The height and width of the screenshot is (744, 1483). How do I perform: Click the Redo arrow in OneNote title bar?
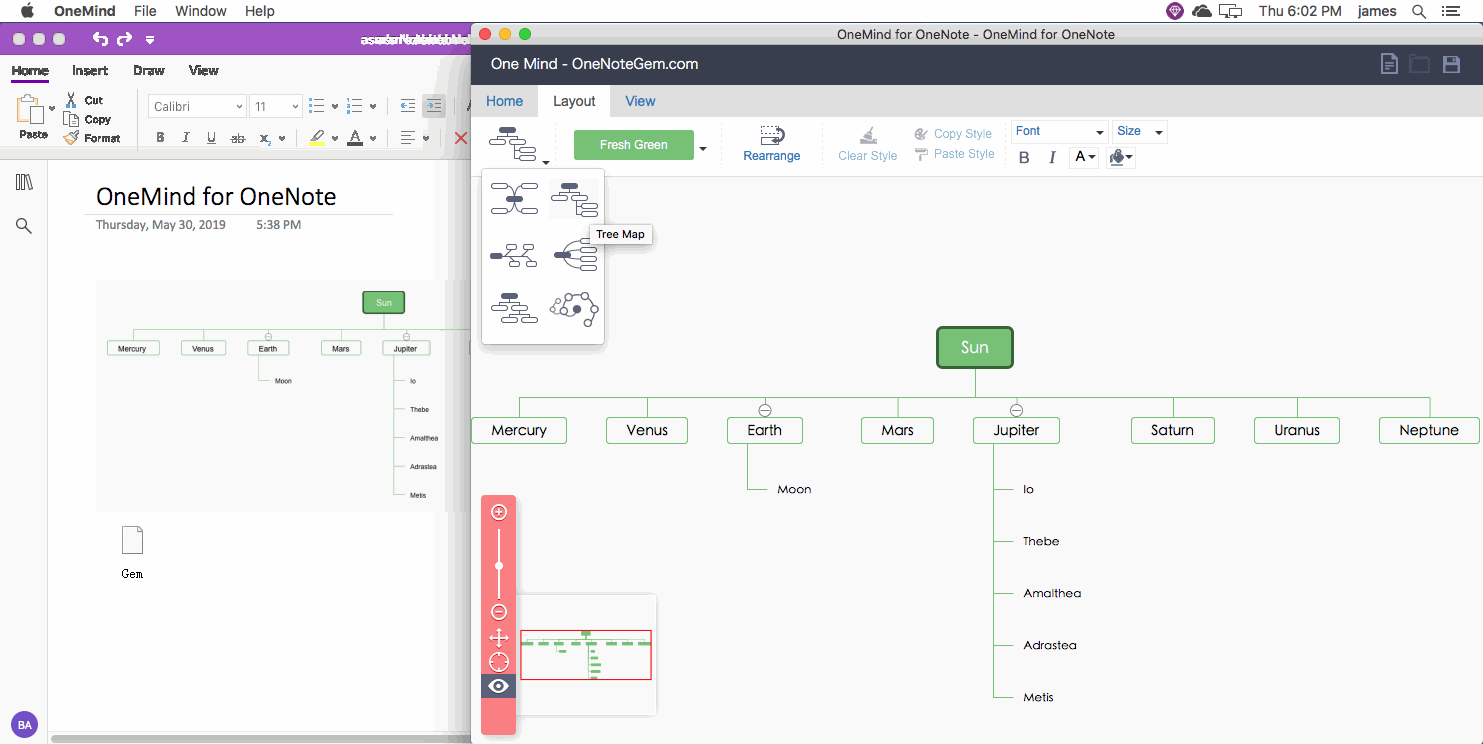click(124, 39)
